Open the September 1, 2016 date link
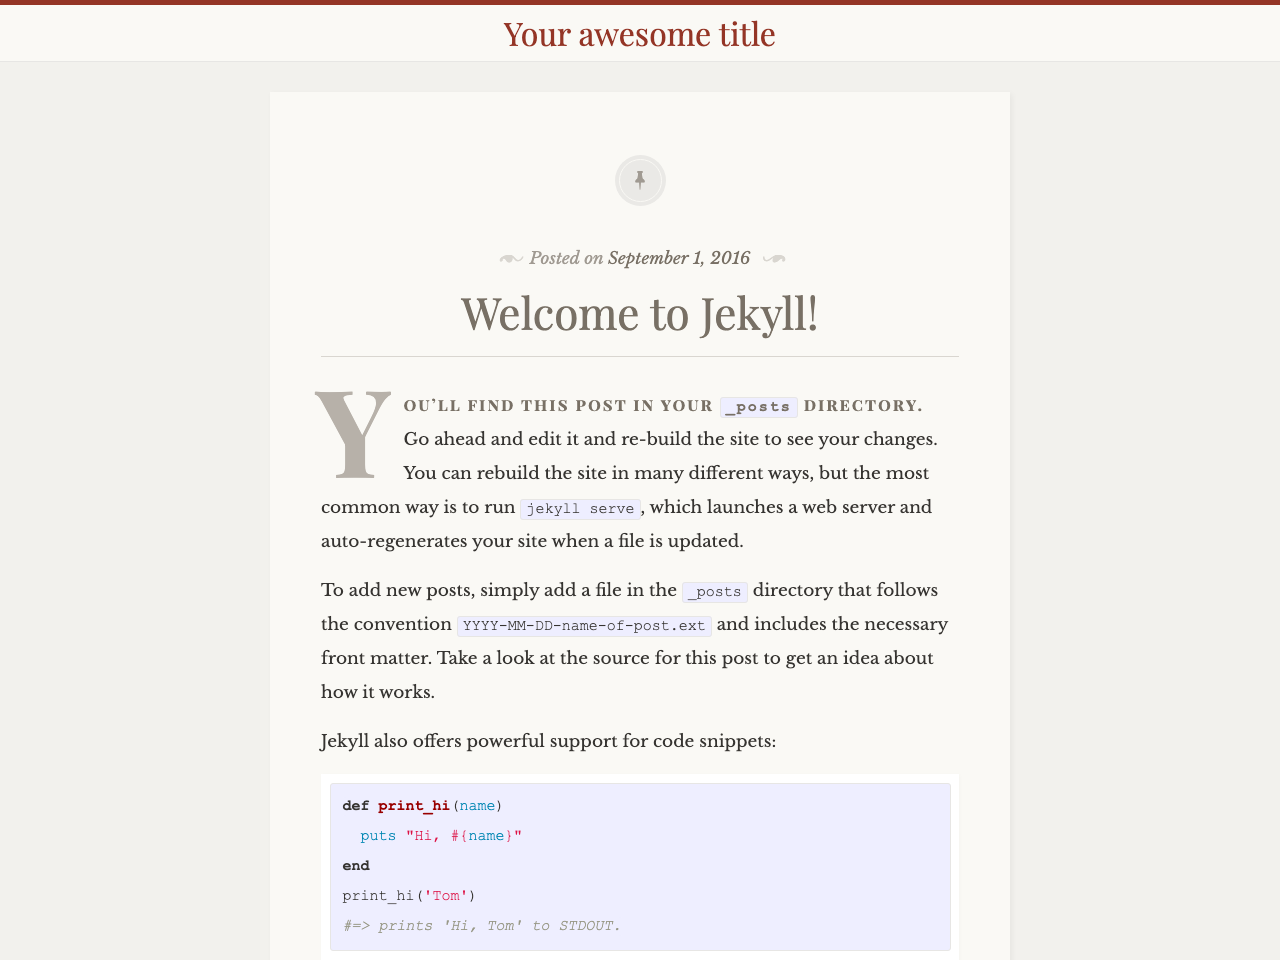This screenshot has height=960, width=1280. click(679, 258)
